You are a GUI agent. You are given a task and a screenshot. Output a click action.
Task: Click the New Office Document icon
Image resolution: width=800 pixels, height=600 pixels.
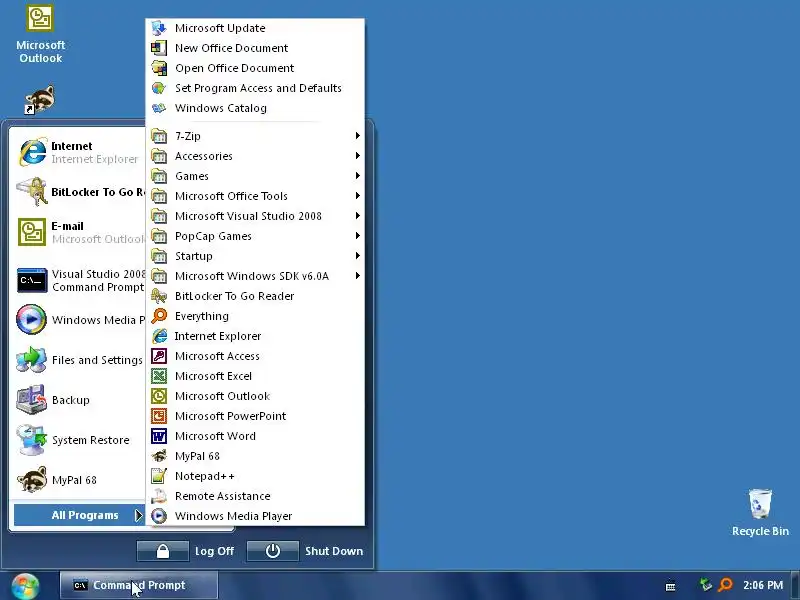click(x=159, y=48)
